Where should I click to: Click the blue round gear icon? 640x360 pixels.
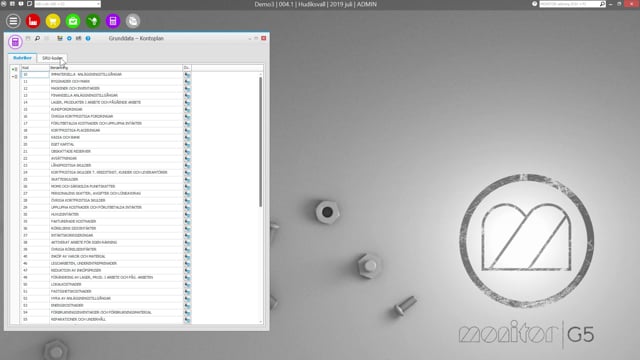(69, 38)
